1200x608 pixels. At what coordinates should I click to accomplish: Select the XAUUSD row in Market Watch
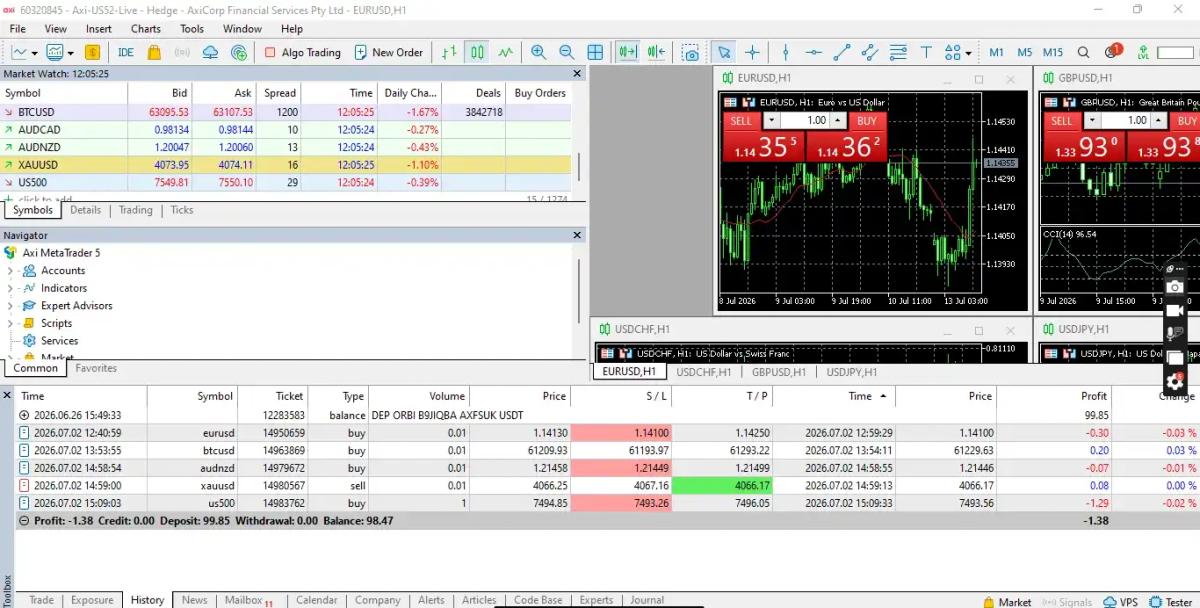[286, 165]
